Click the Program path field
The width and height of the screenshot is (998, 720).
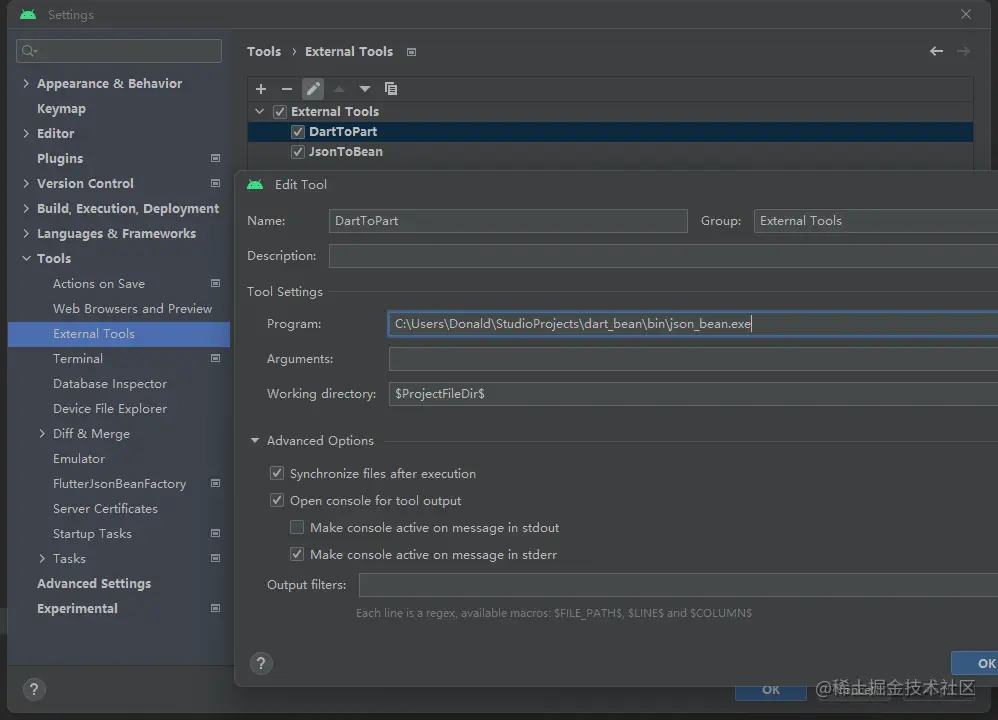coord(693,323)
